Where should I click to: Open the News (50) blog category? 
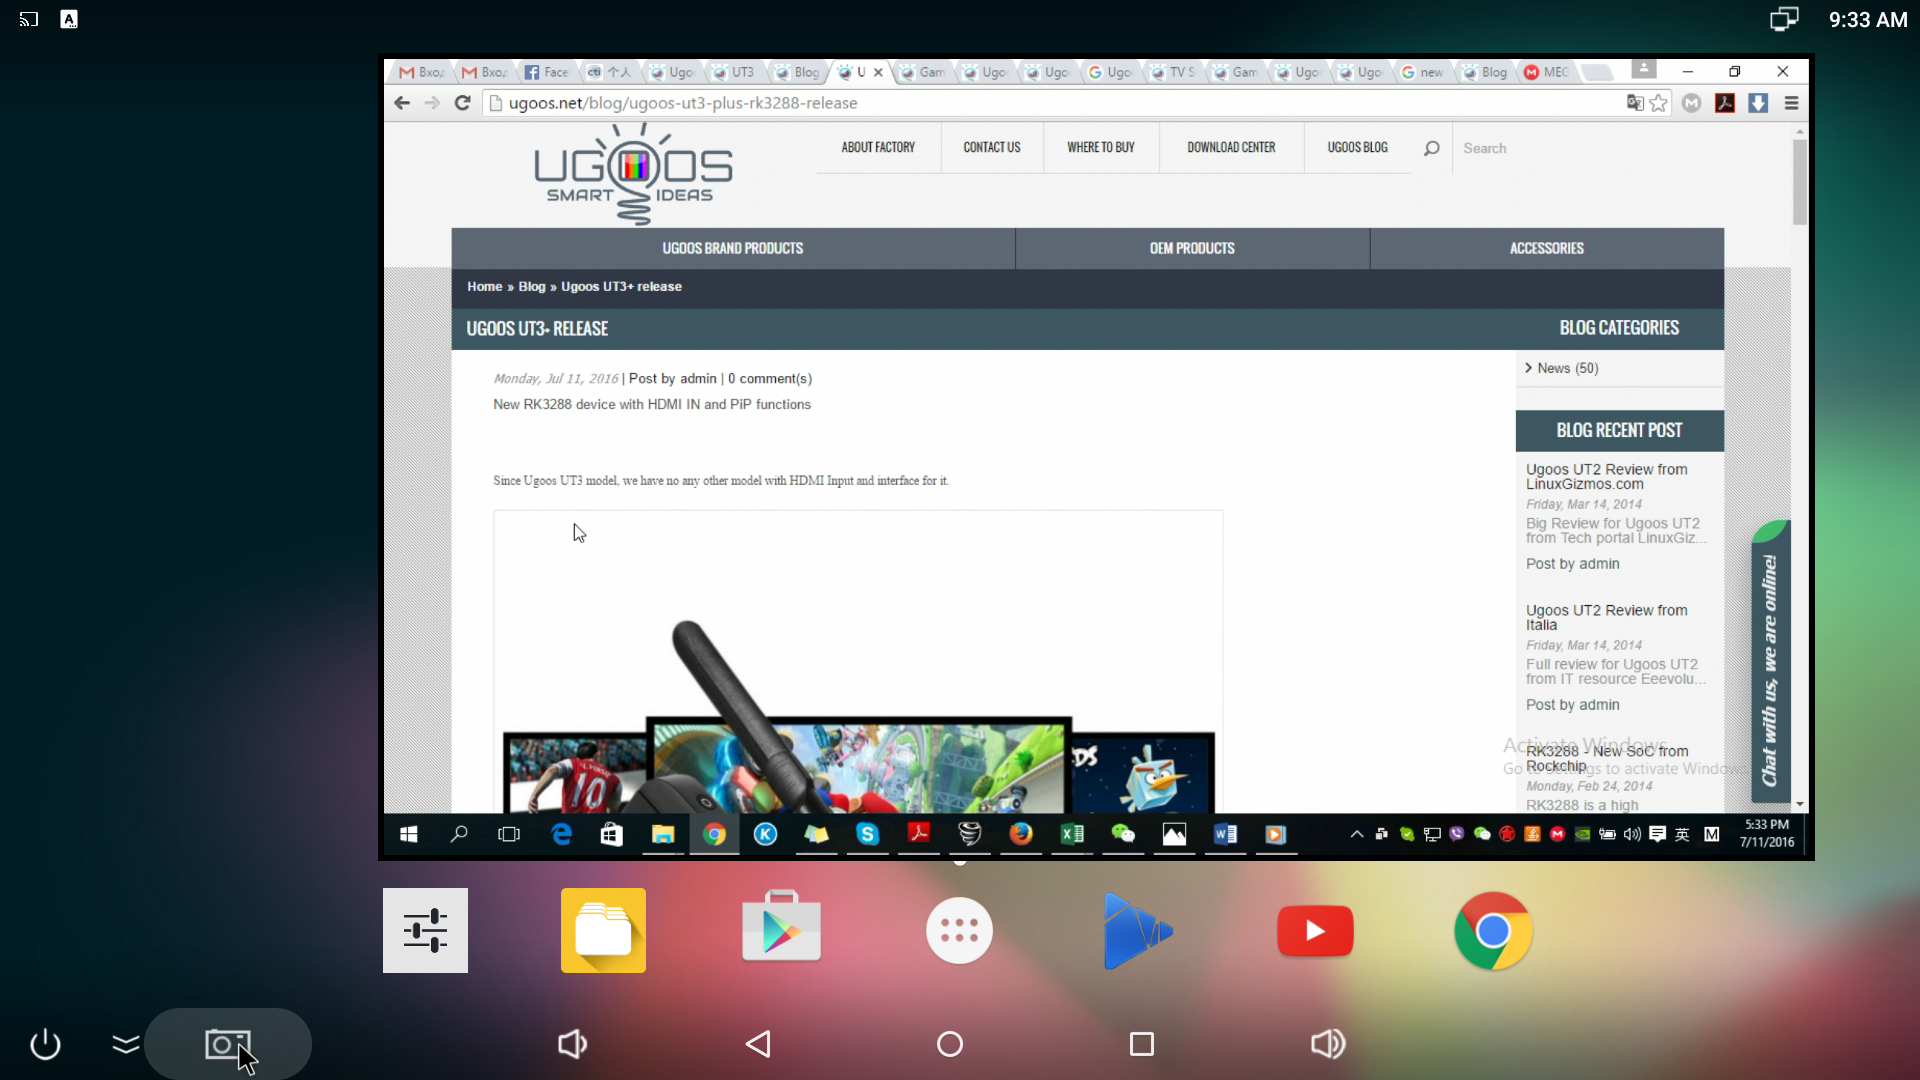(1567, 368)
